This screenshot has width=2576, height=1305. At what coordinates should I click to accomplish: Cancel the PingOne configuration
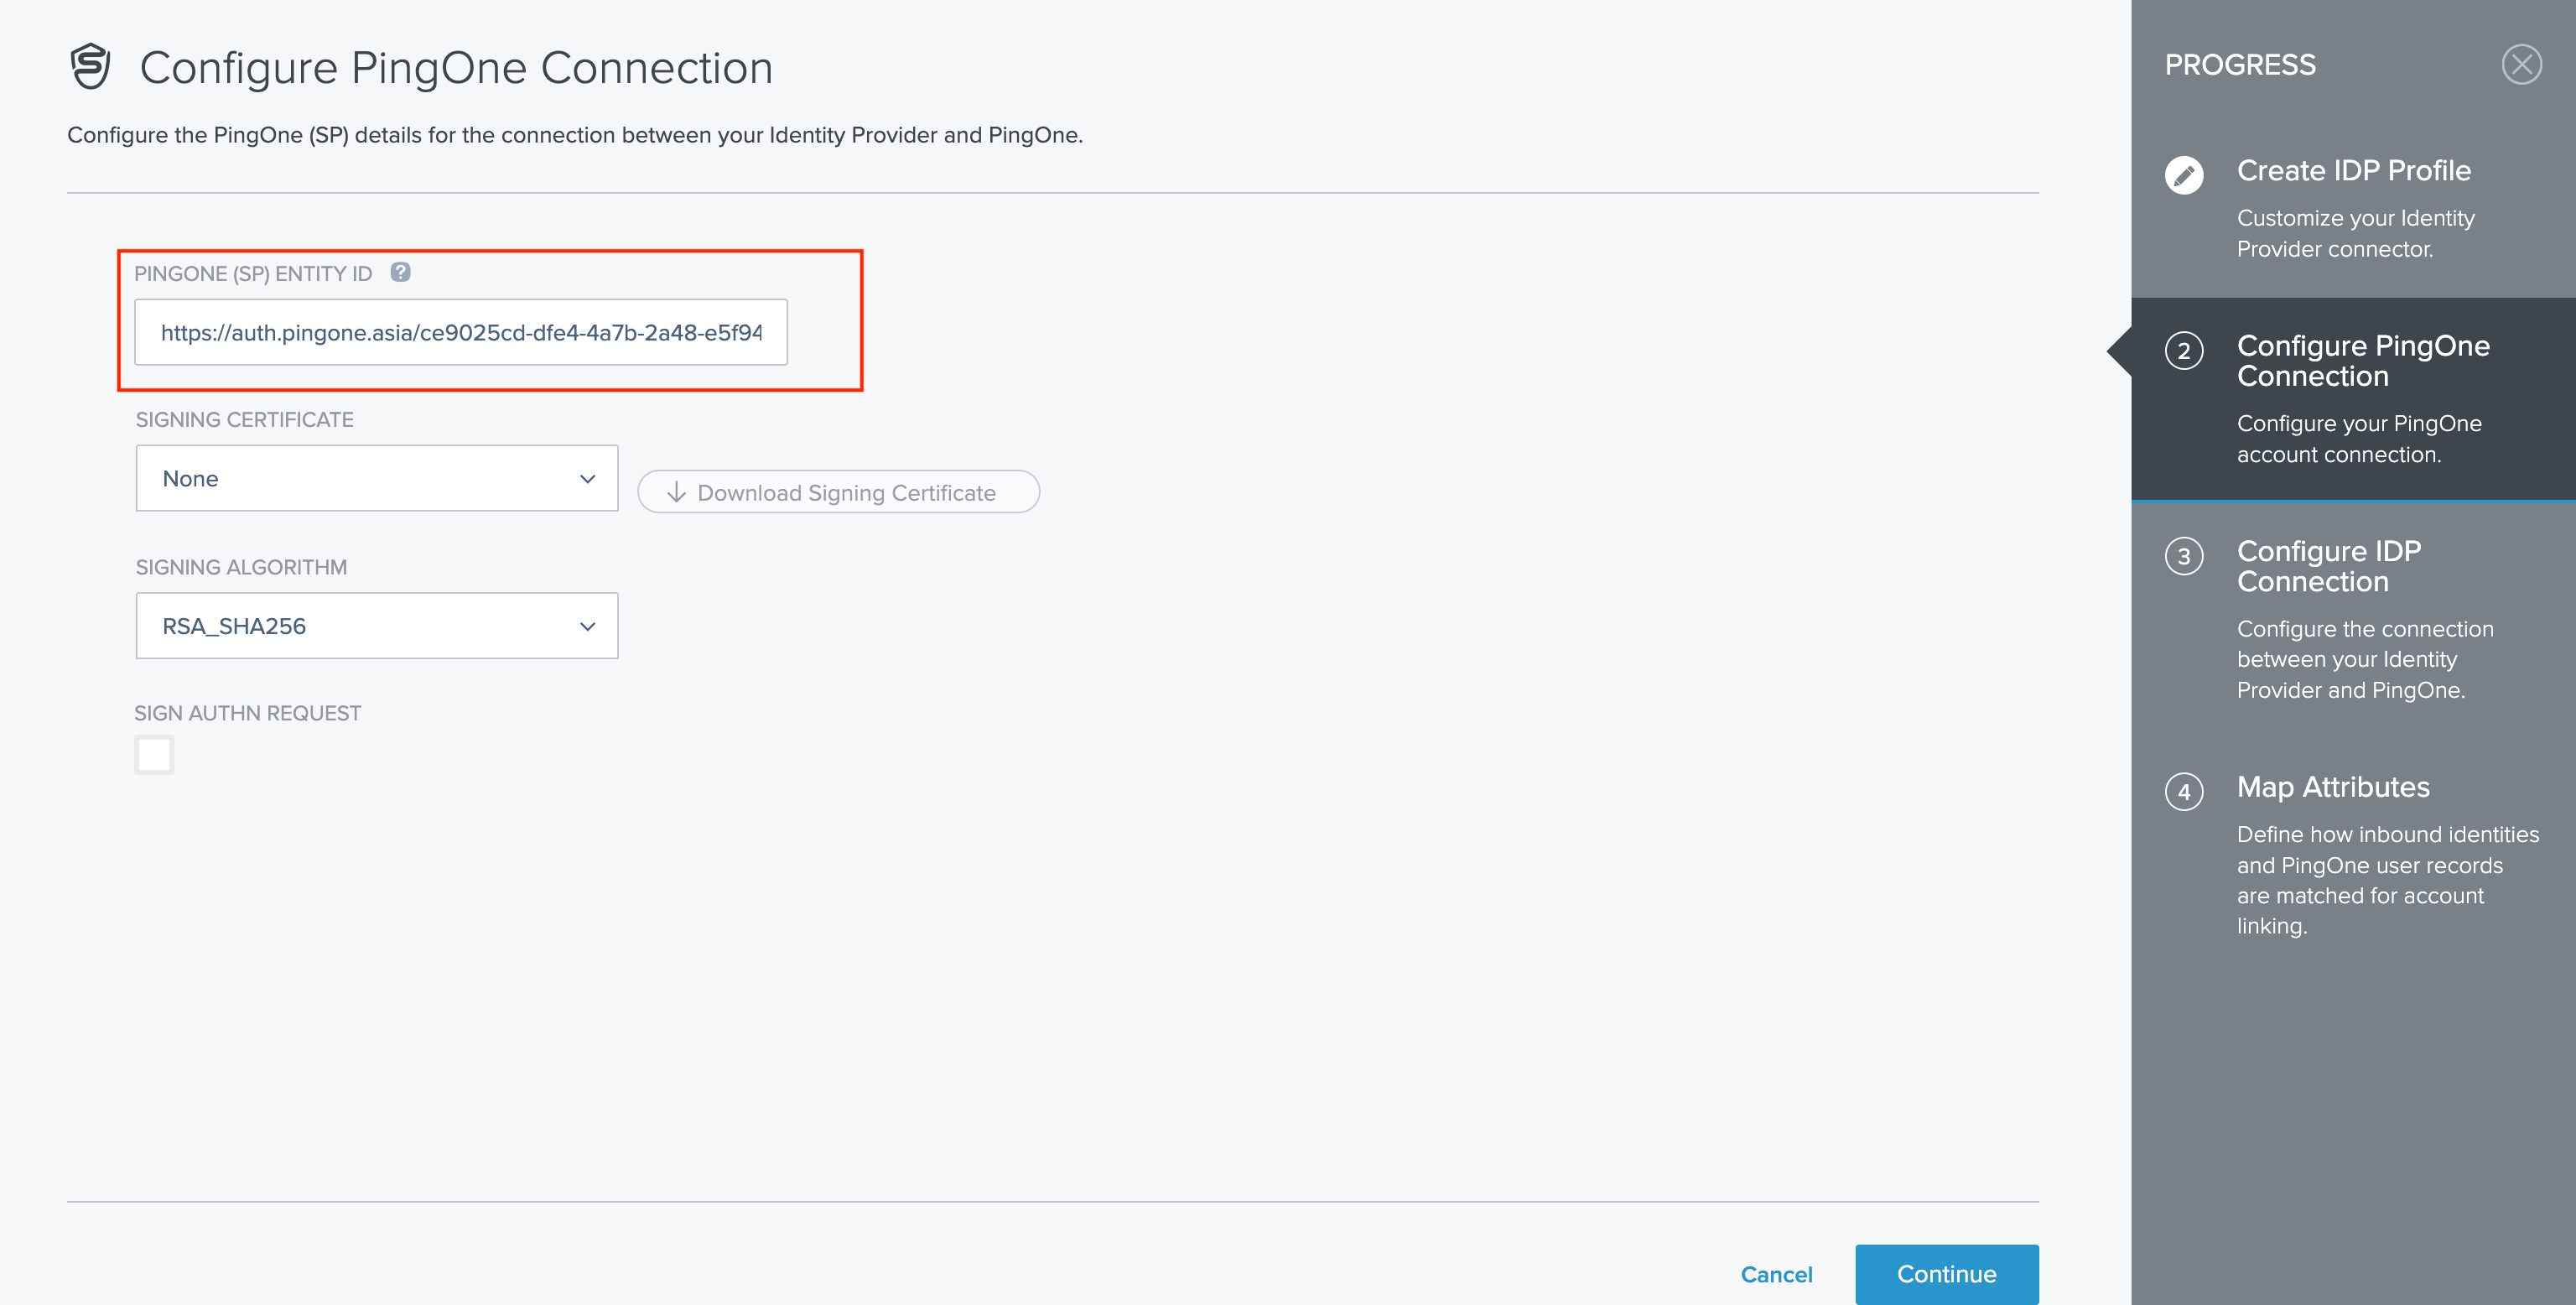click(x=1776, y=1274)
